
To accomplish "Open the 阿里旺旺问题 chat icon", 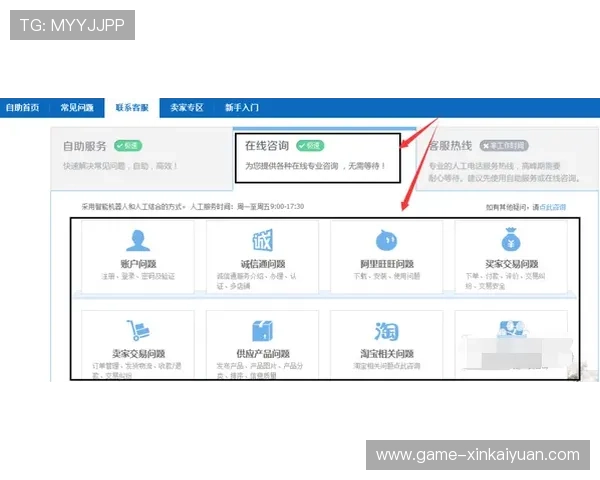I will 386,241.
